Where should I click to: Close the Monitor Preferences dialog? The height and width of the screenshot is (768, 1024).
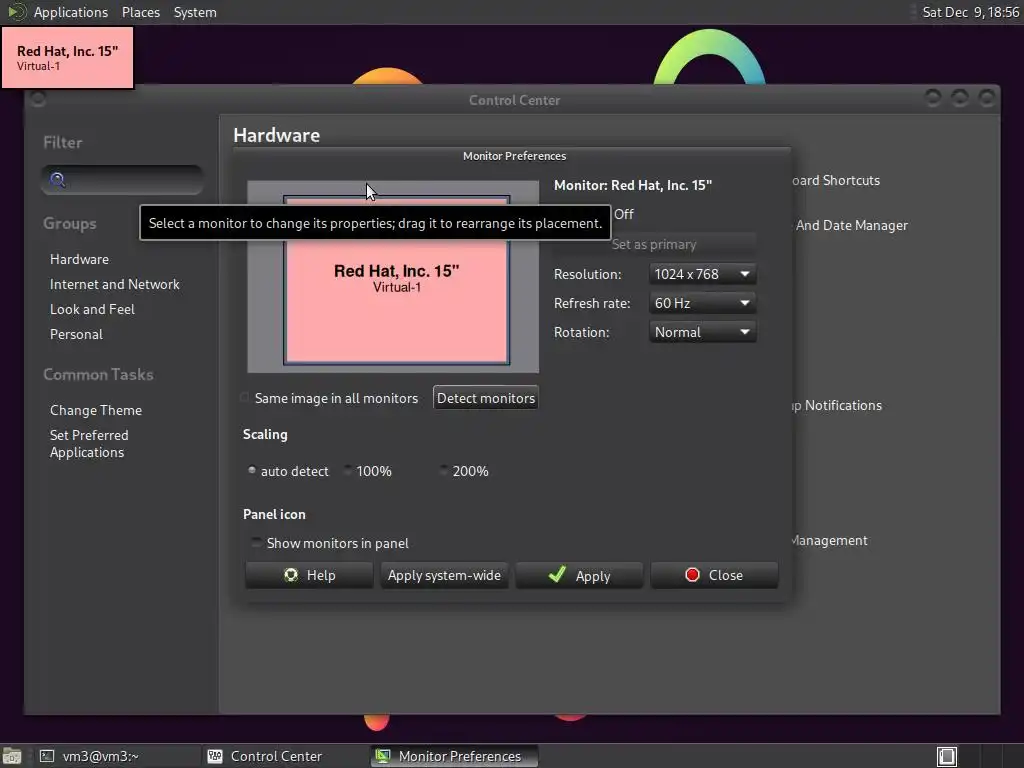714,575
